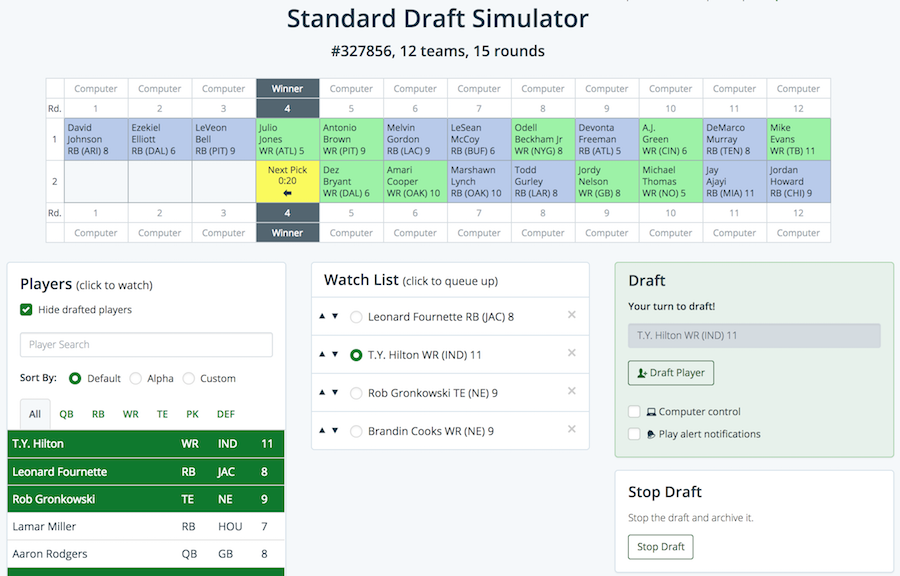Screen dimensions: 900x576
Task: Switch to the QB position tab
Action: point(66,414)
